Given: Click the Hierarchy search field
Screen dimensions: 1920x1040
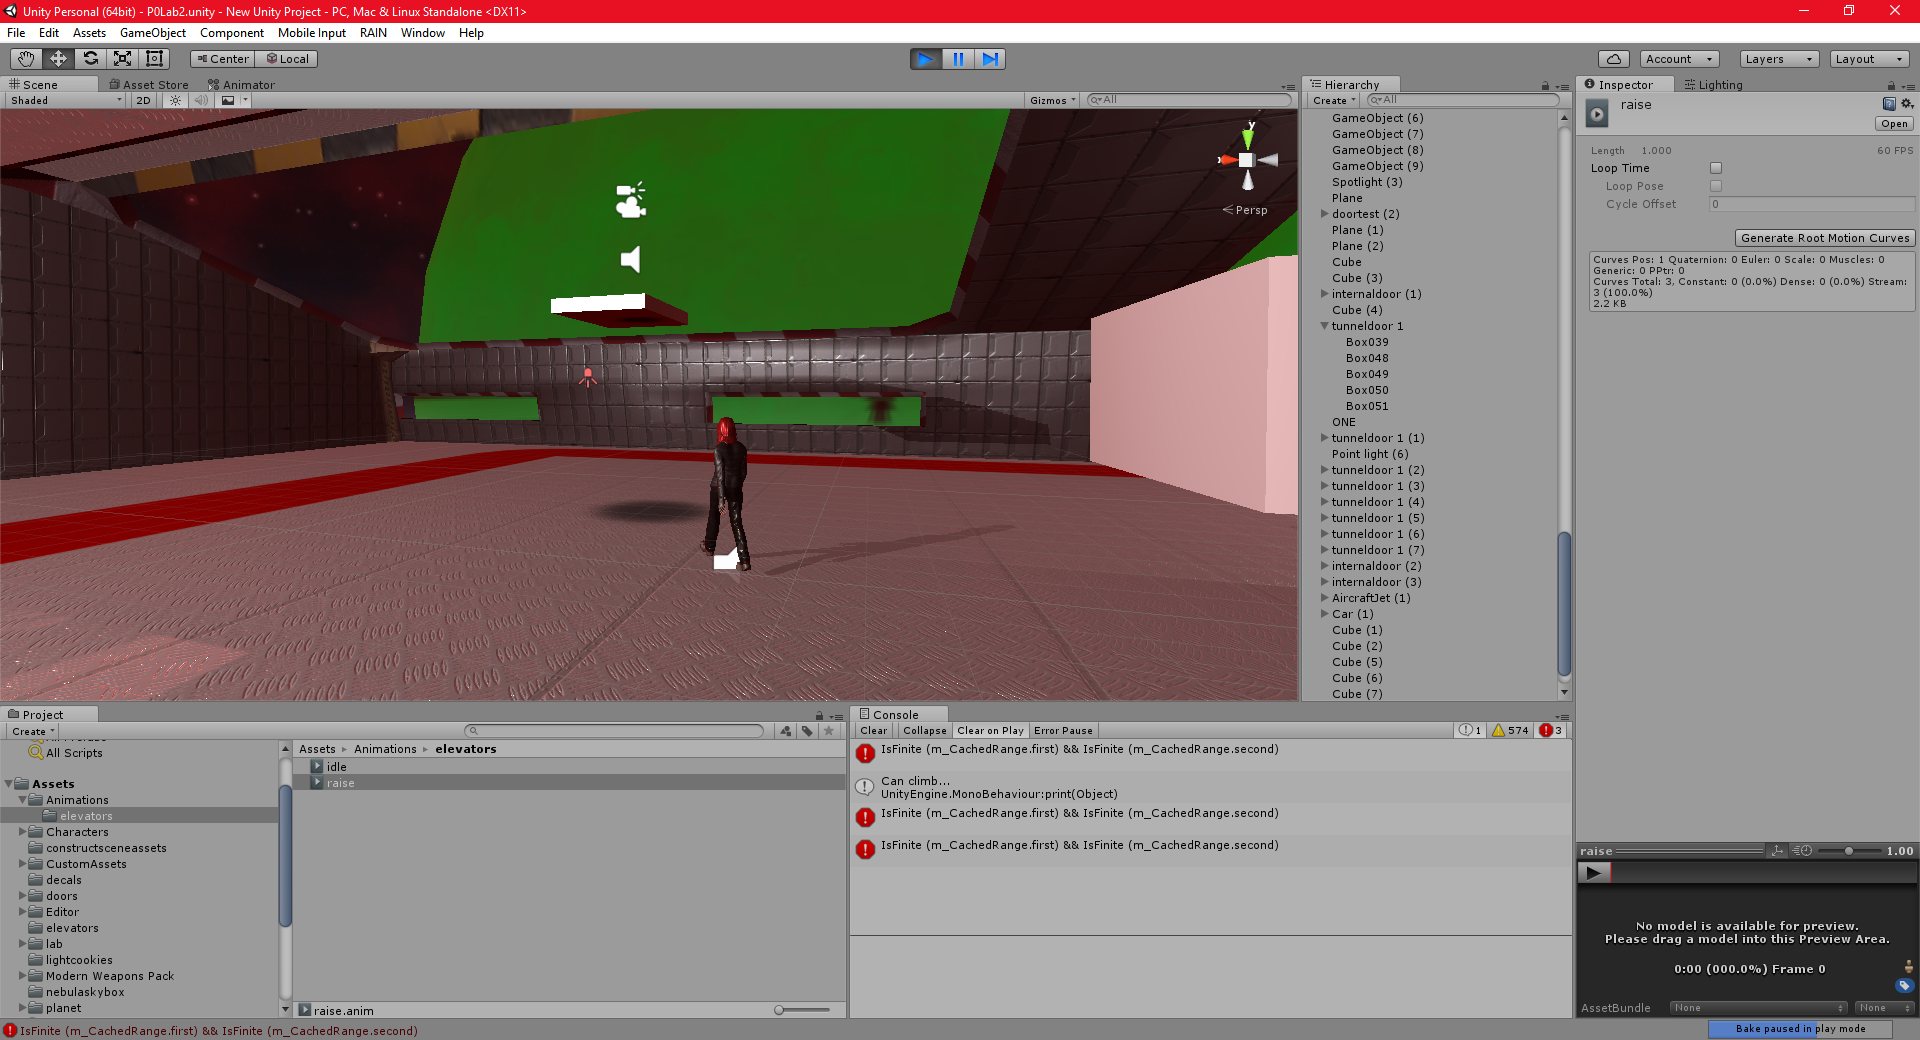Looking at the screenshot, I should [1462, 100].
